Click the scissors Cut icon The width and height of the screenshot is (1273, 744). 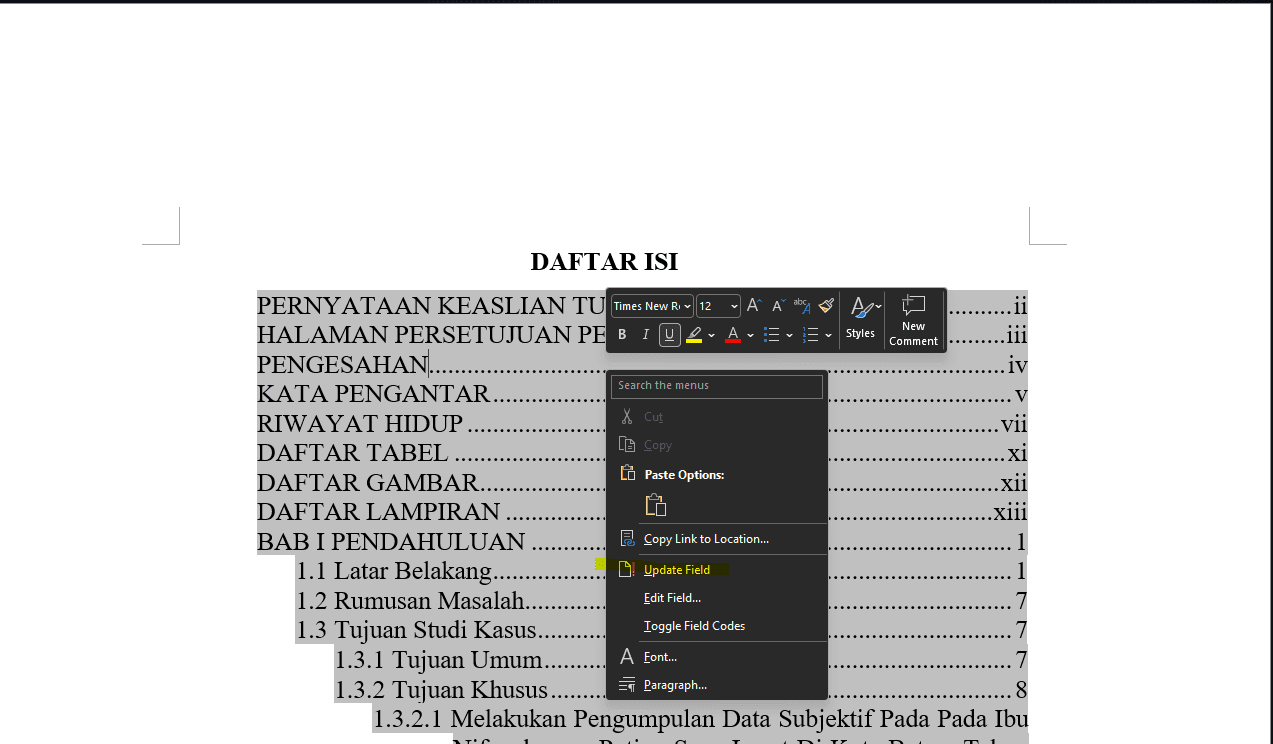(627, 416)
